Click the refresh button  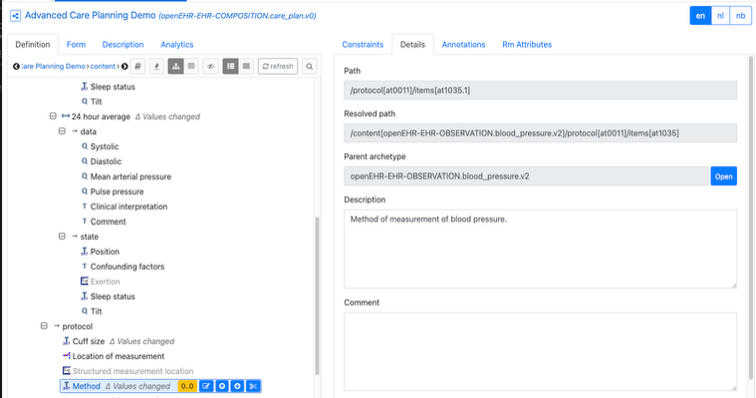point(278,67)
